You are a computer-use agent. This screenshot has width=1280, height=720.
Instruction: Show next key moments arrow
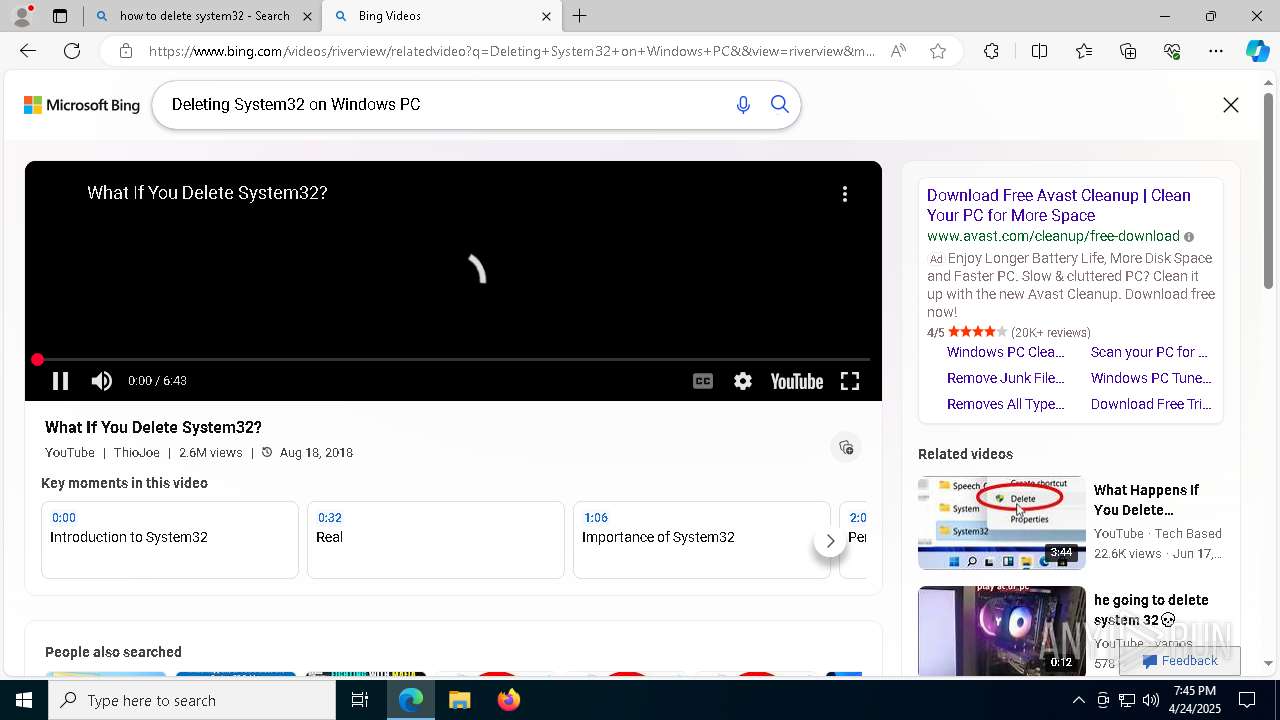click(830, 541)
